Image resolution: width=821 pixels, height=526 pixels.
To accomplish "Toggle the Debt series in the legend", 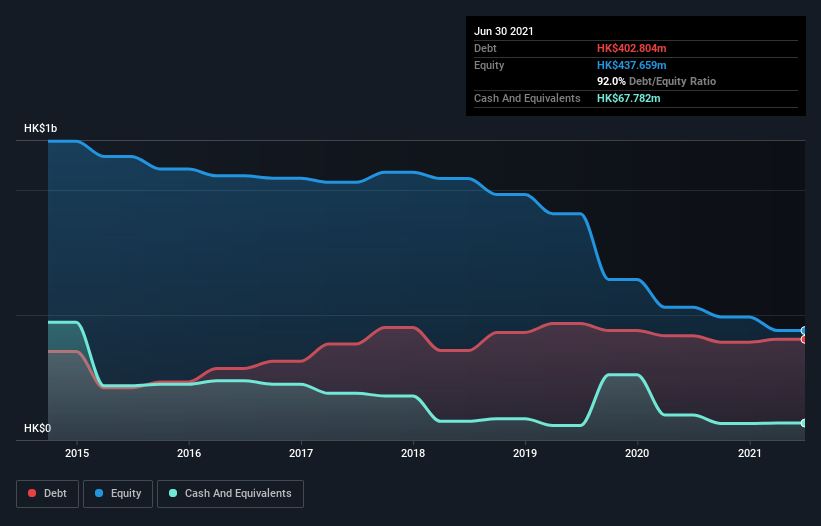I will 47,494.
